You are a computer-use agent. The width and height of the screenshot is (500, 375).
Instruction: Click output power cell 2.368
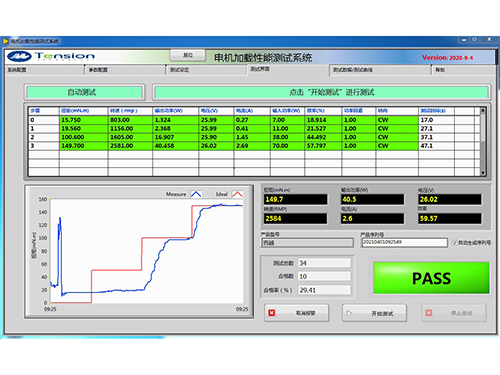(x=176, y=128)
